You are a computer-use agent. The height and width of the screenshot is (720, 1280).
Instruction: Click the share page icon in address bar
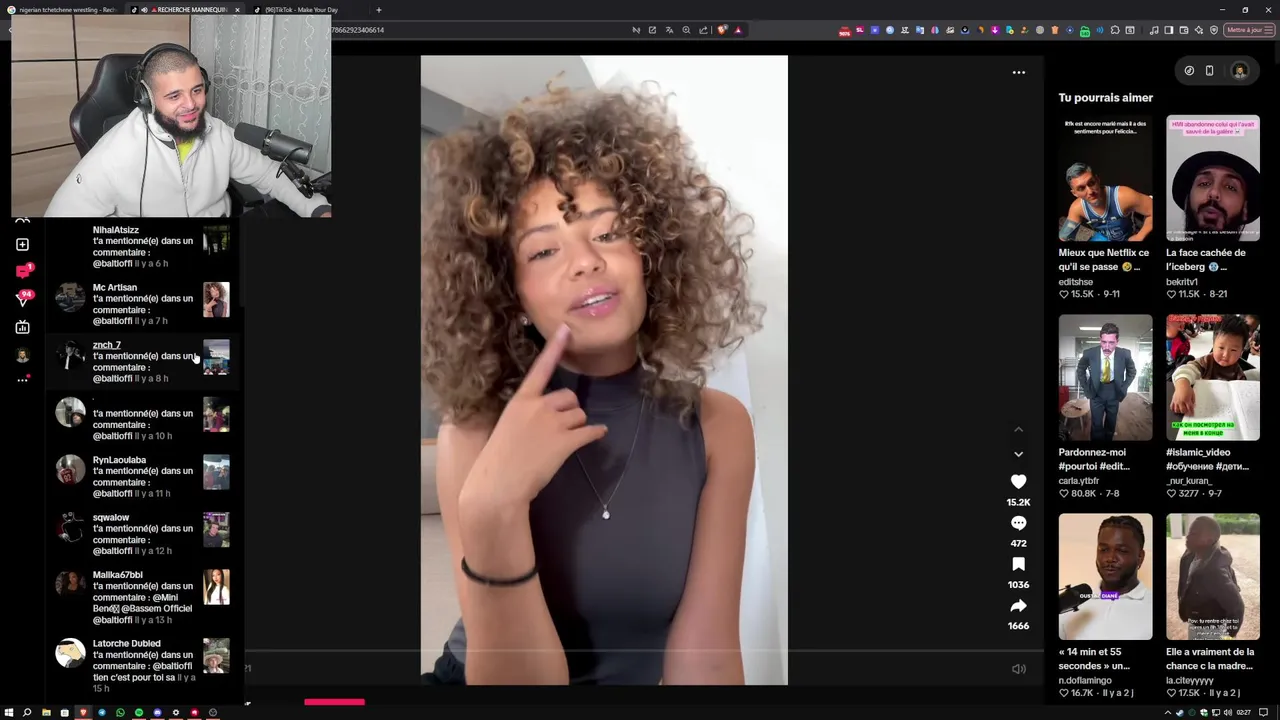(x=703, y=30)
